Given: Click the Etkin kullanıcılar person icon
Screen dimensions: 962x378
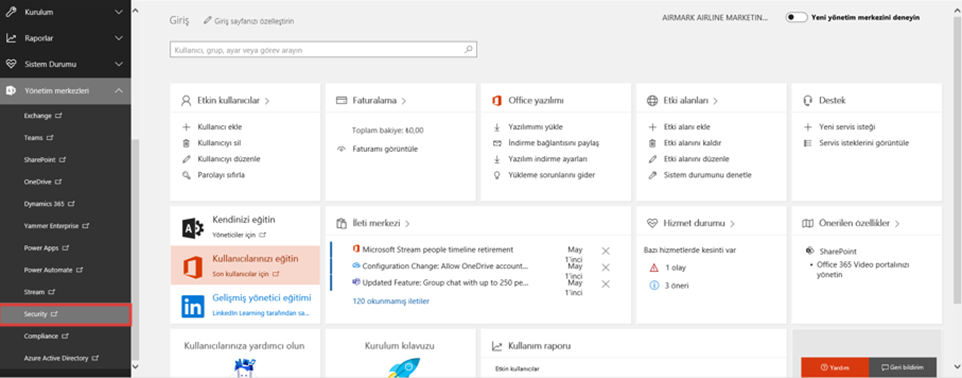Looking at the screenshot, I should (x=186, y=101).
